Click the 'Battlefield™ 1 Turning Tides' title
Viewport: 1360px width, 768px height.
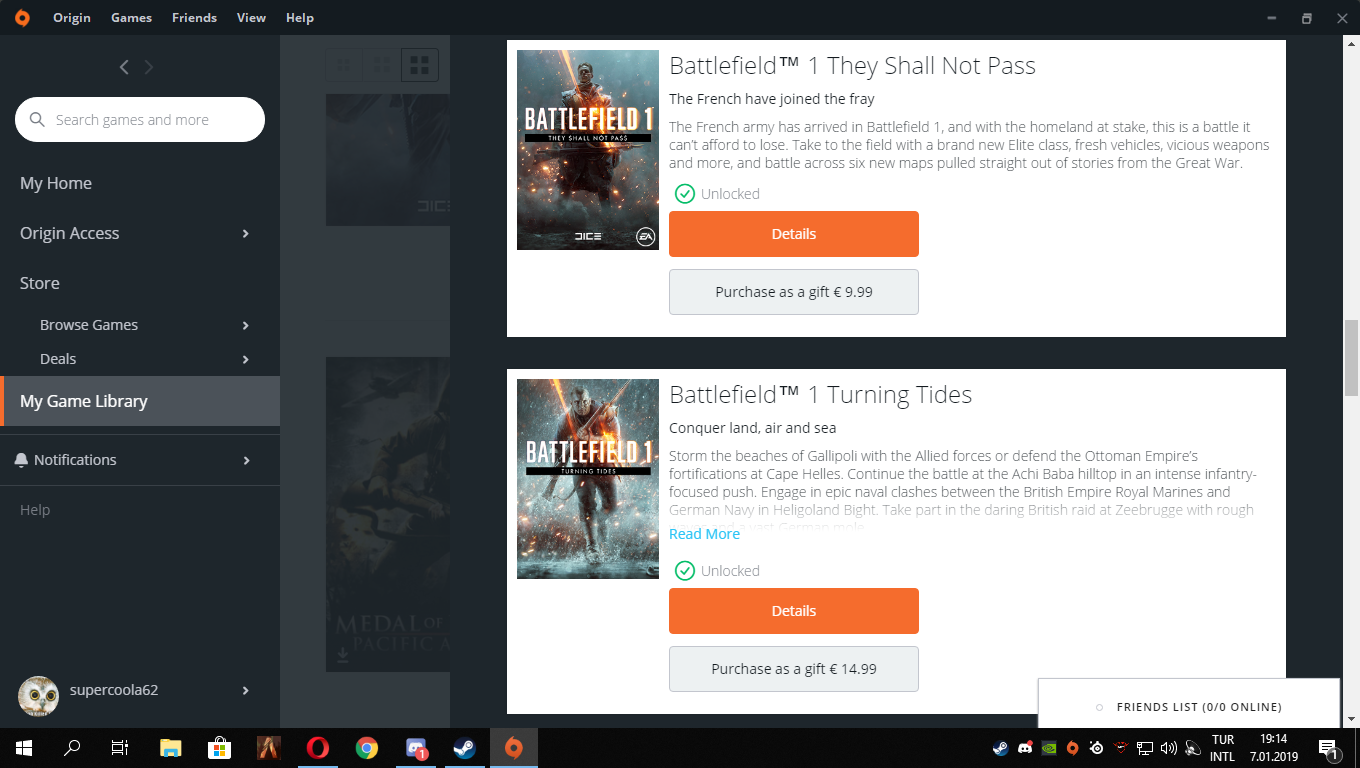click(820, 395)
